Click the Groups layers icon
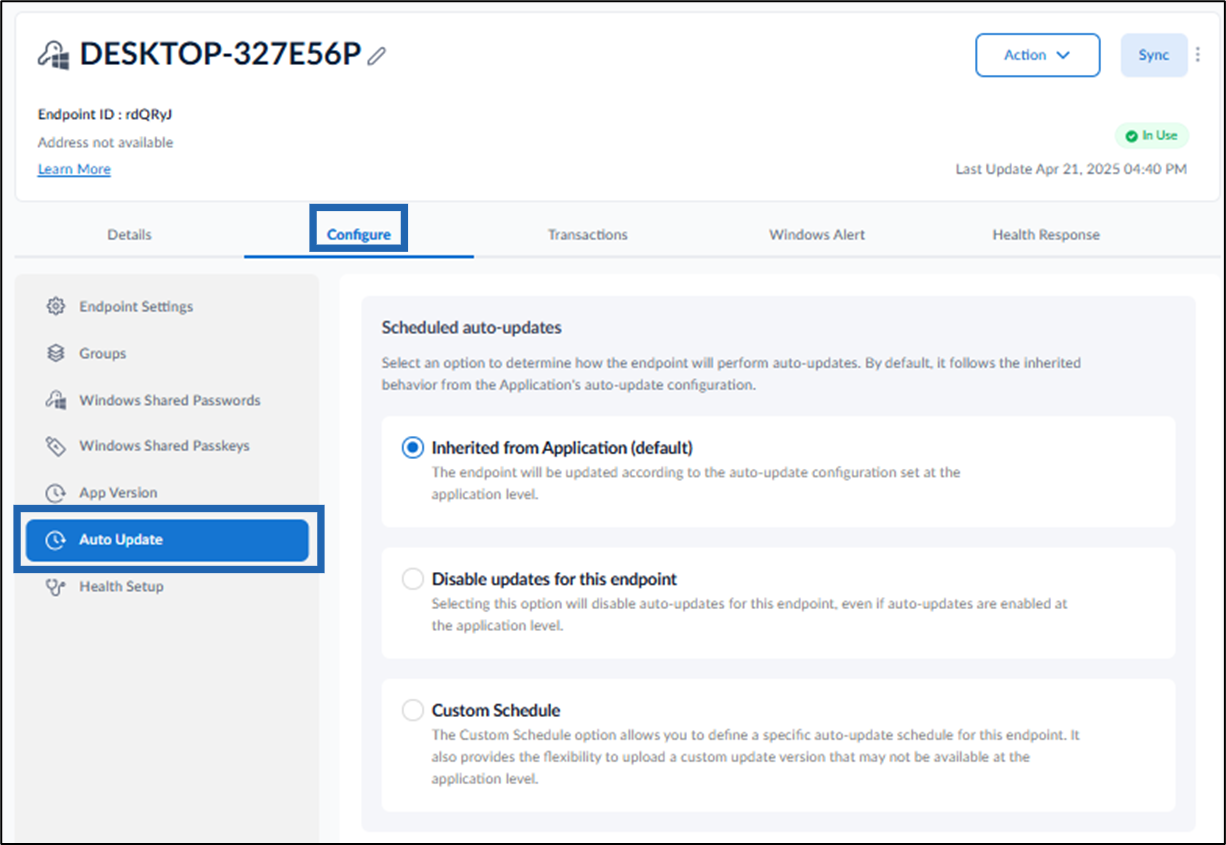Viewport: 1226px width, 845px height. pos(56,353)
